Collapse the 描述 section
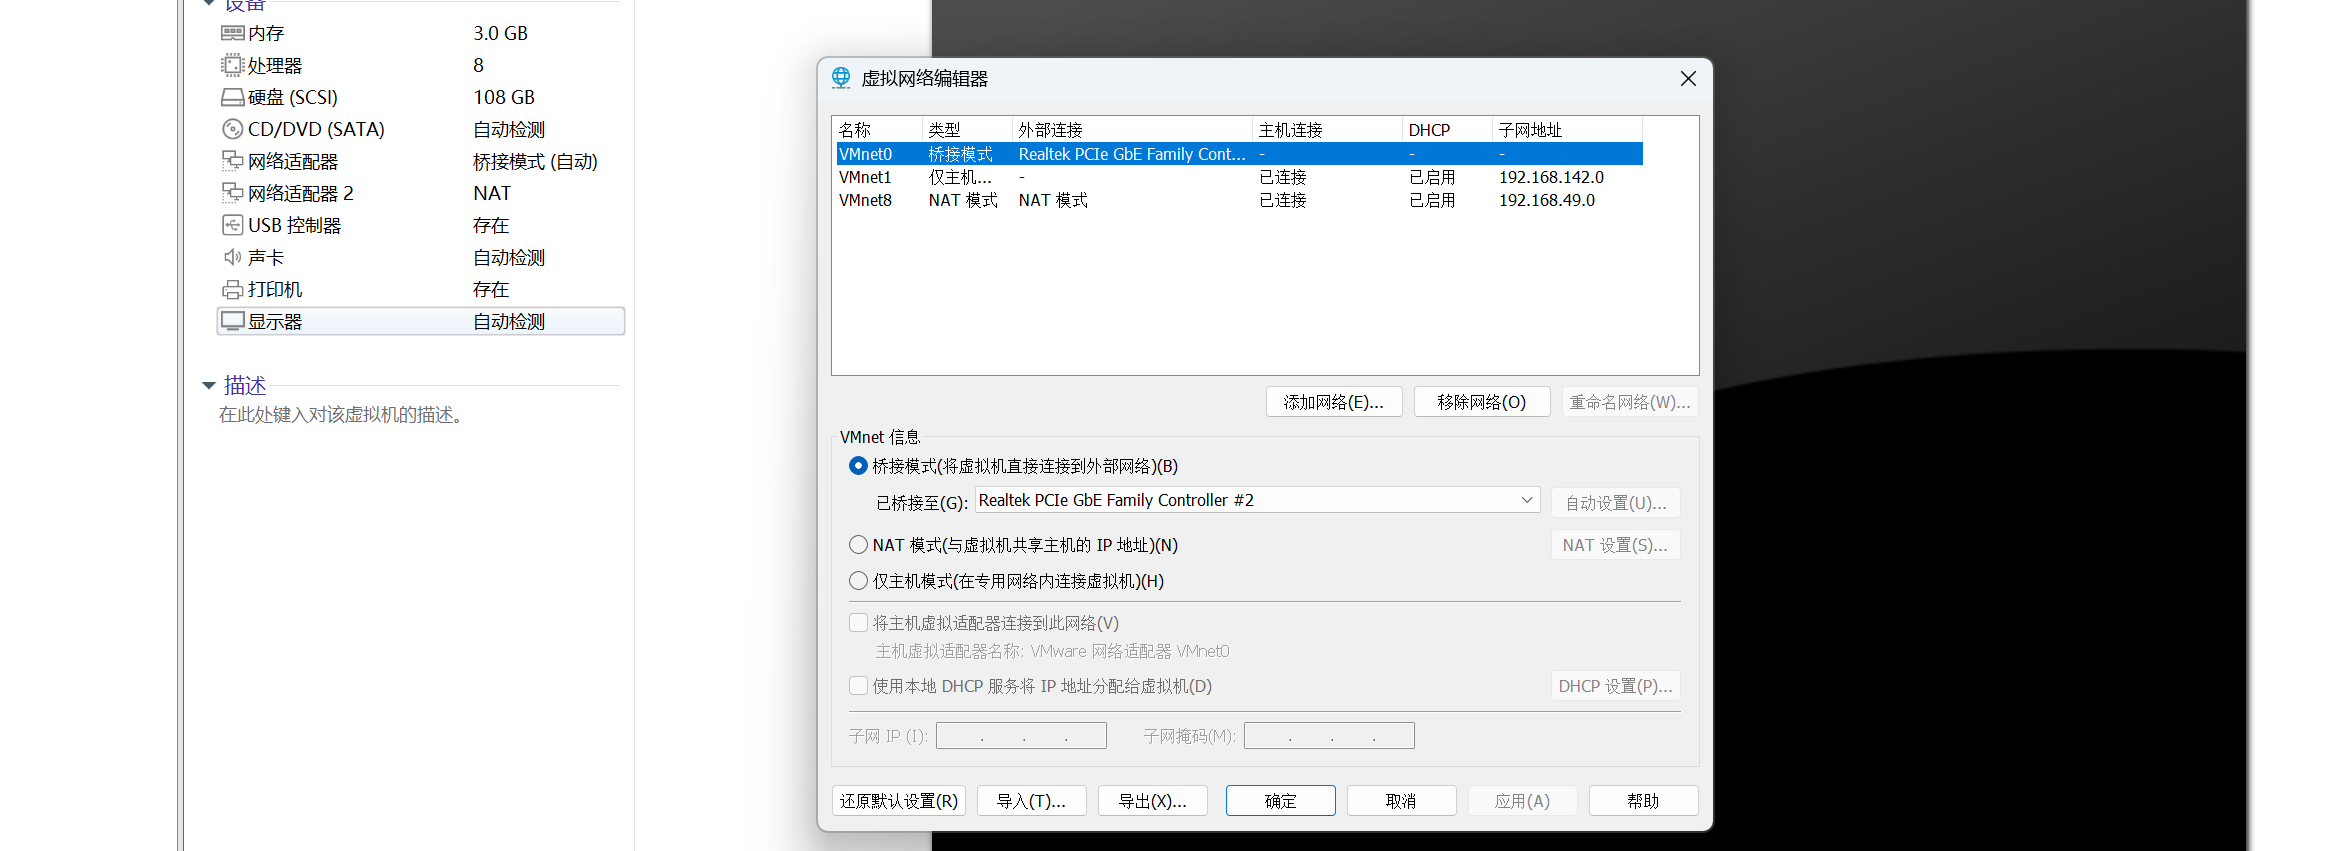The height and width of the screenshot is (851, 2347). (x=209, y=385)
